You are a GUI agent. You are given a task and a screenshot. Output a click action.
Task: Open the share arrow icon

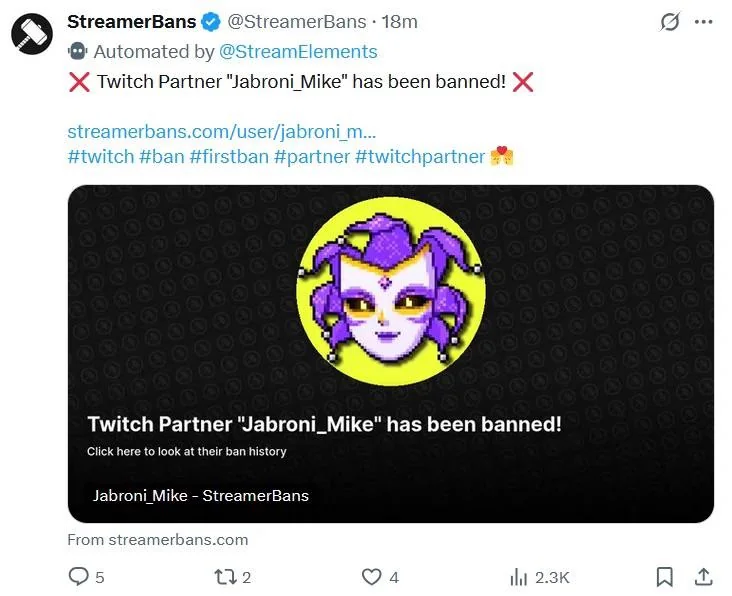coord(703,577)
